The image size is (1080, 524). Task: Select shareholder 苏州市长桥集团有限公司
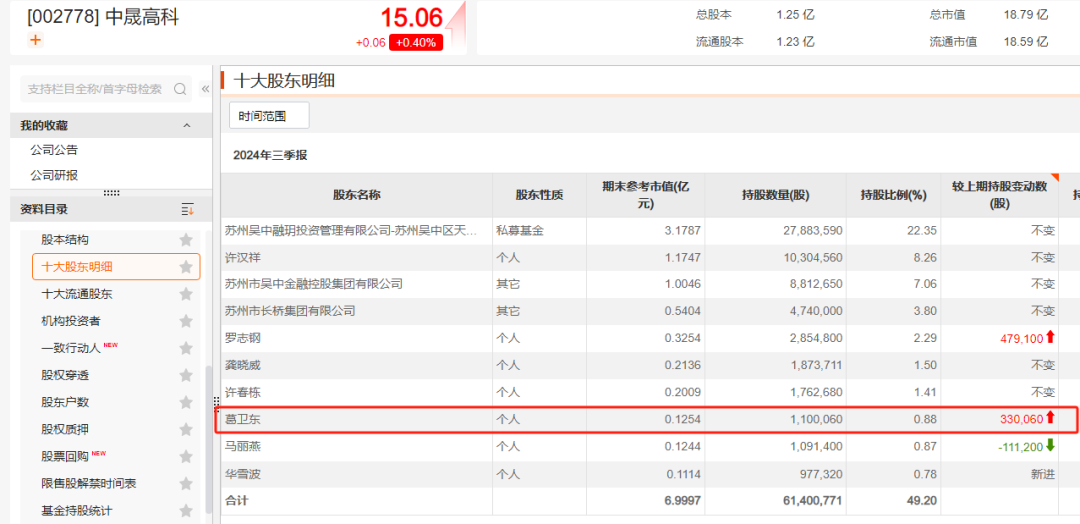click(290, 311)
